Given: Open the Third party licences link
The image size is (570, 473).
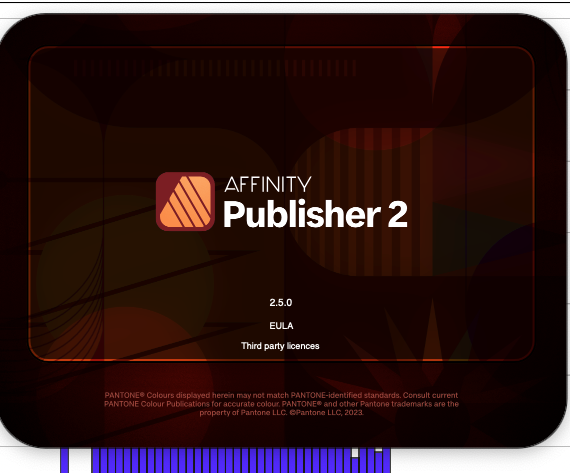Looking at the screenshot, I should [280, 346].
